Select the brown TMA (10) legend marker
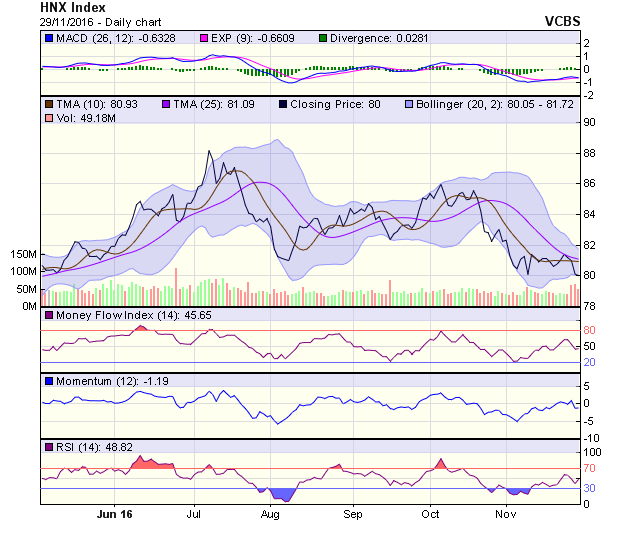Screen dimensions: 620x535 48,103
